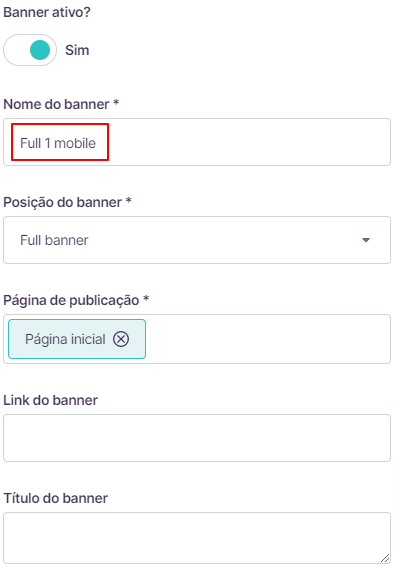Viewport: 395px width, 566px height.
Task: Click the Link do banner input field
Action: click(197, 438)
